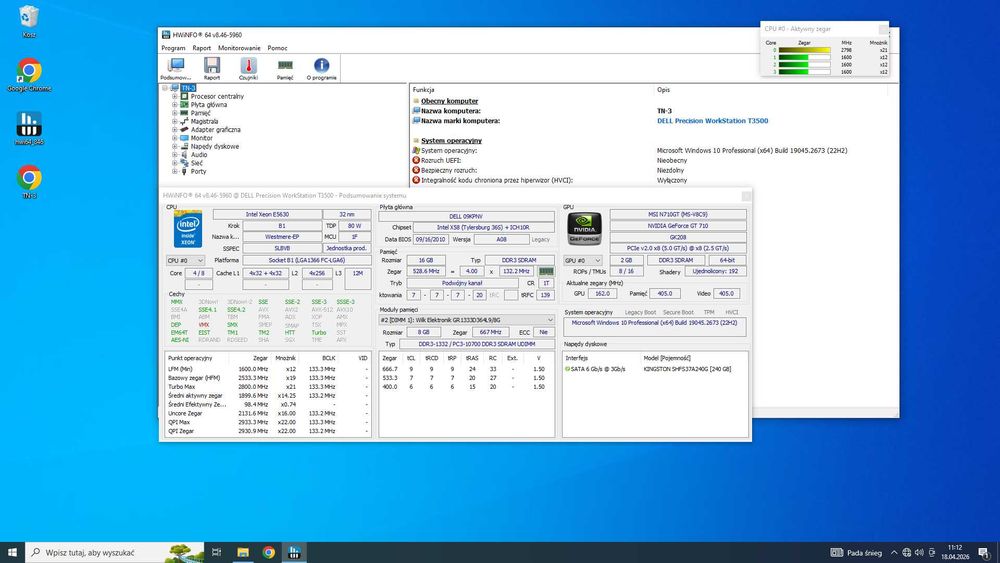Open the Pomoc menu
The width and height of the screenshot is (1000, 563).
coord(277,48)
